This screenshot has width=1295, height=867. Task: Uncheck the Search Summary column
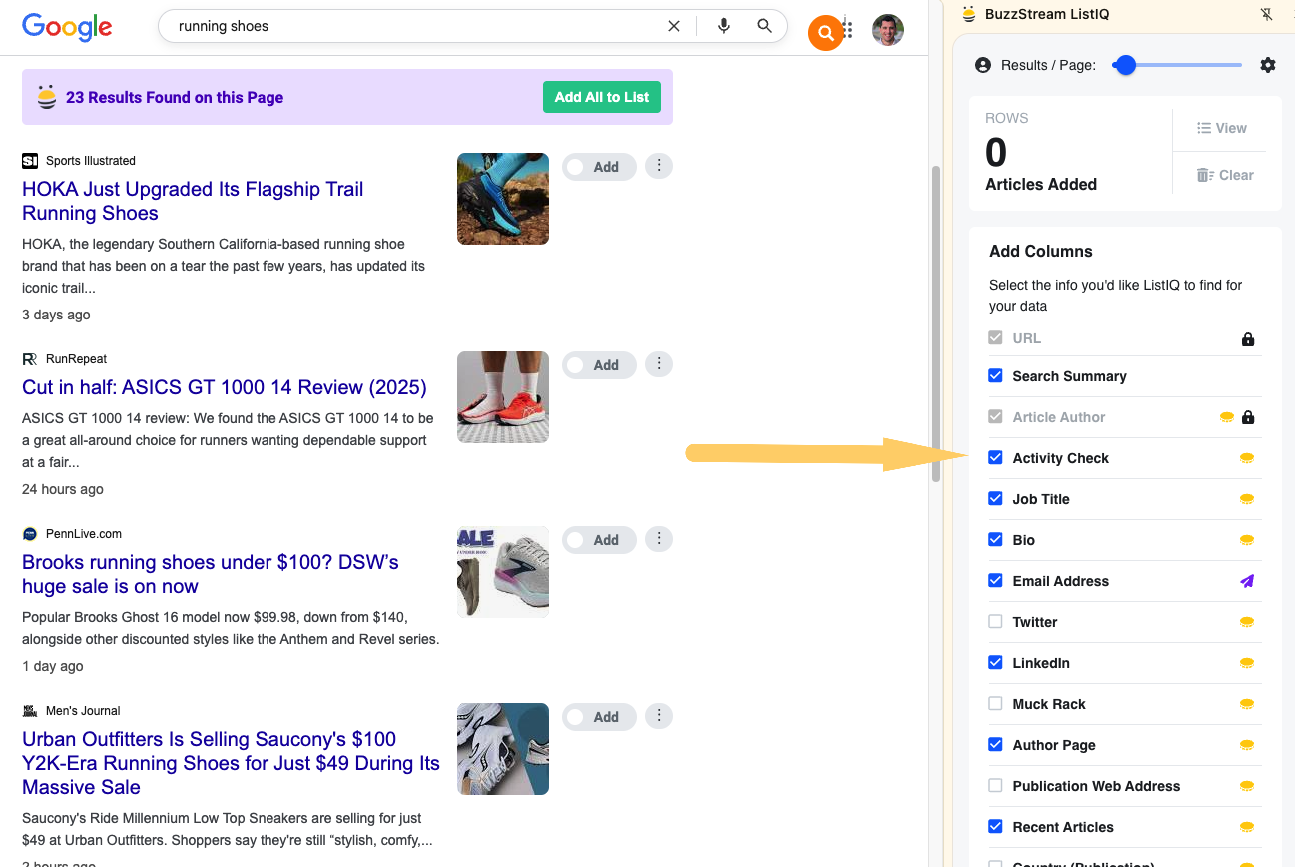(x=995, y=375)
